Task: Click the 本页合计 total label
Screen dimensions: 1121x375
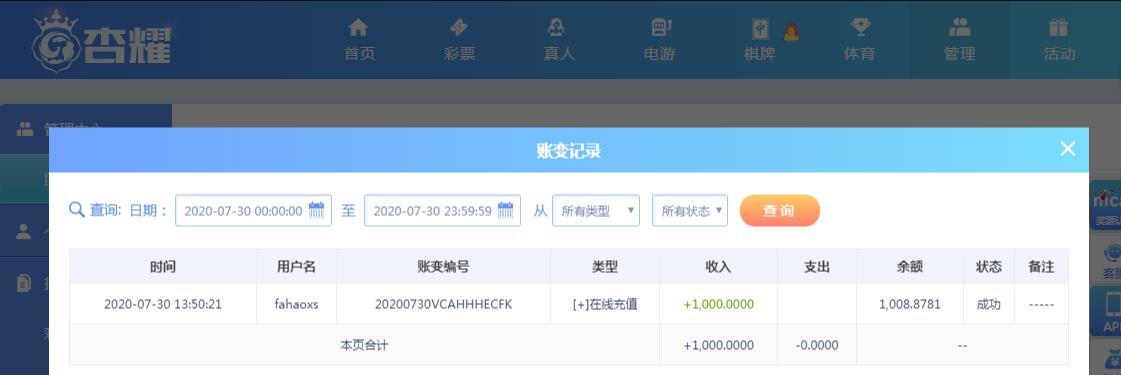Action: [364, 345]
